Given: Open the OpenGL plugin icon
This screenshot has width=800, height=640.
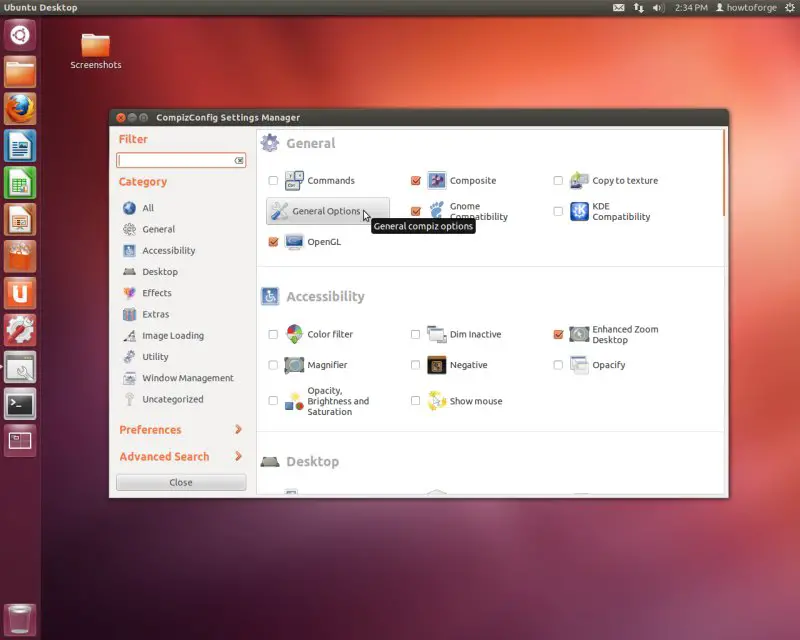Looking at the screenshot, I should click(x=294, y=242).
